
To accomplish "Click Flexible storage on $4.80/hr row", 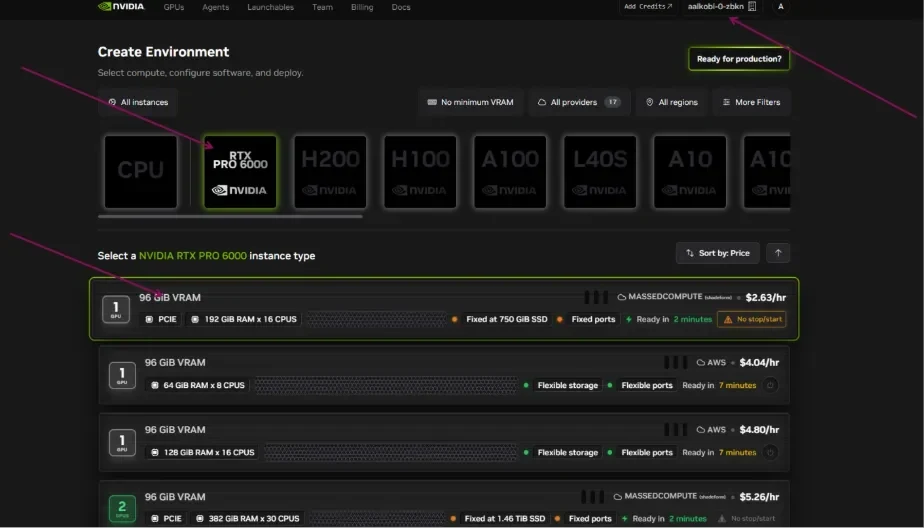I will point(567,453).
